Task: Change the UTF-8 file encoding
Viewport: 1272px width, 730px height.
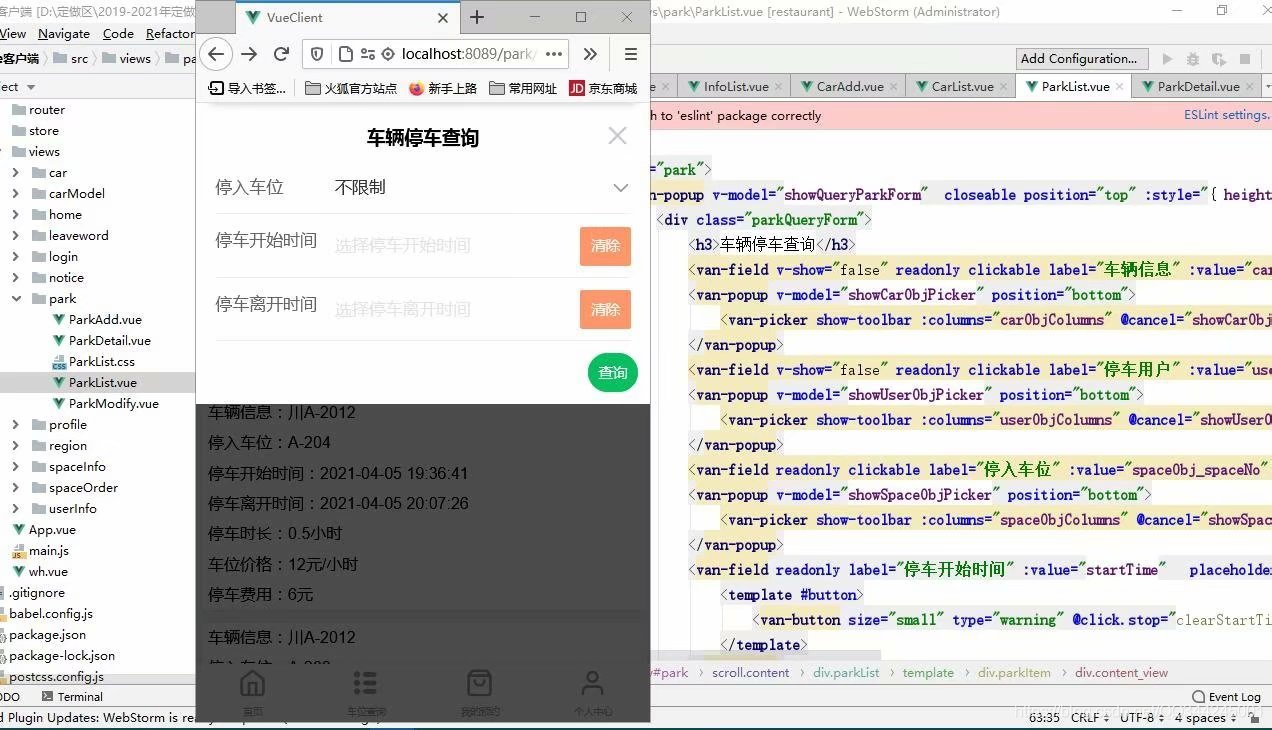Action: [1141, 718]
